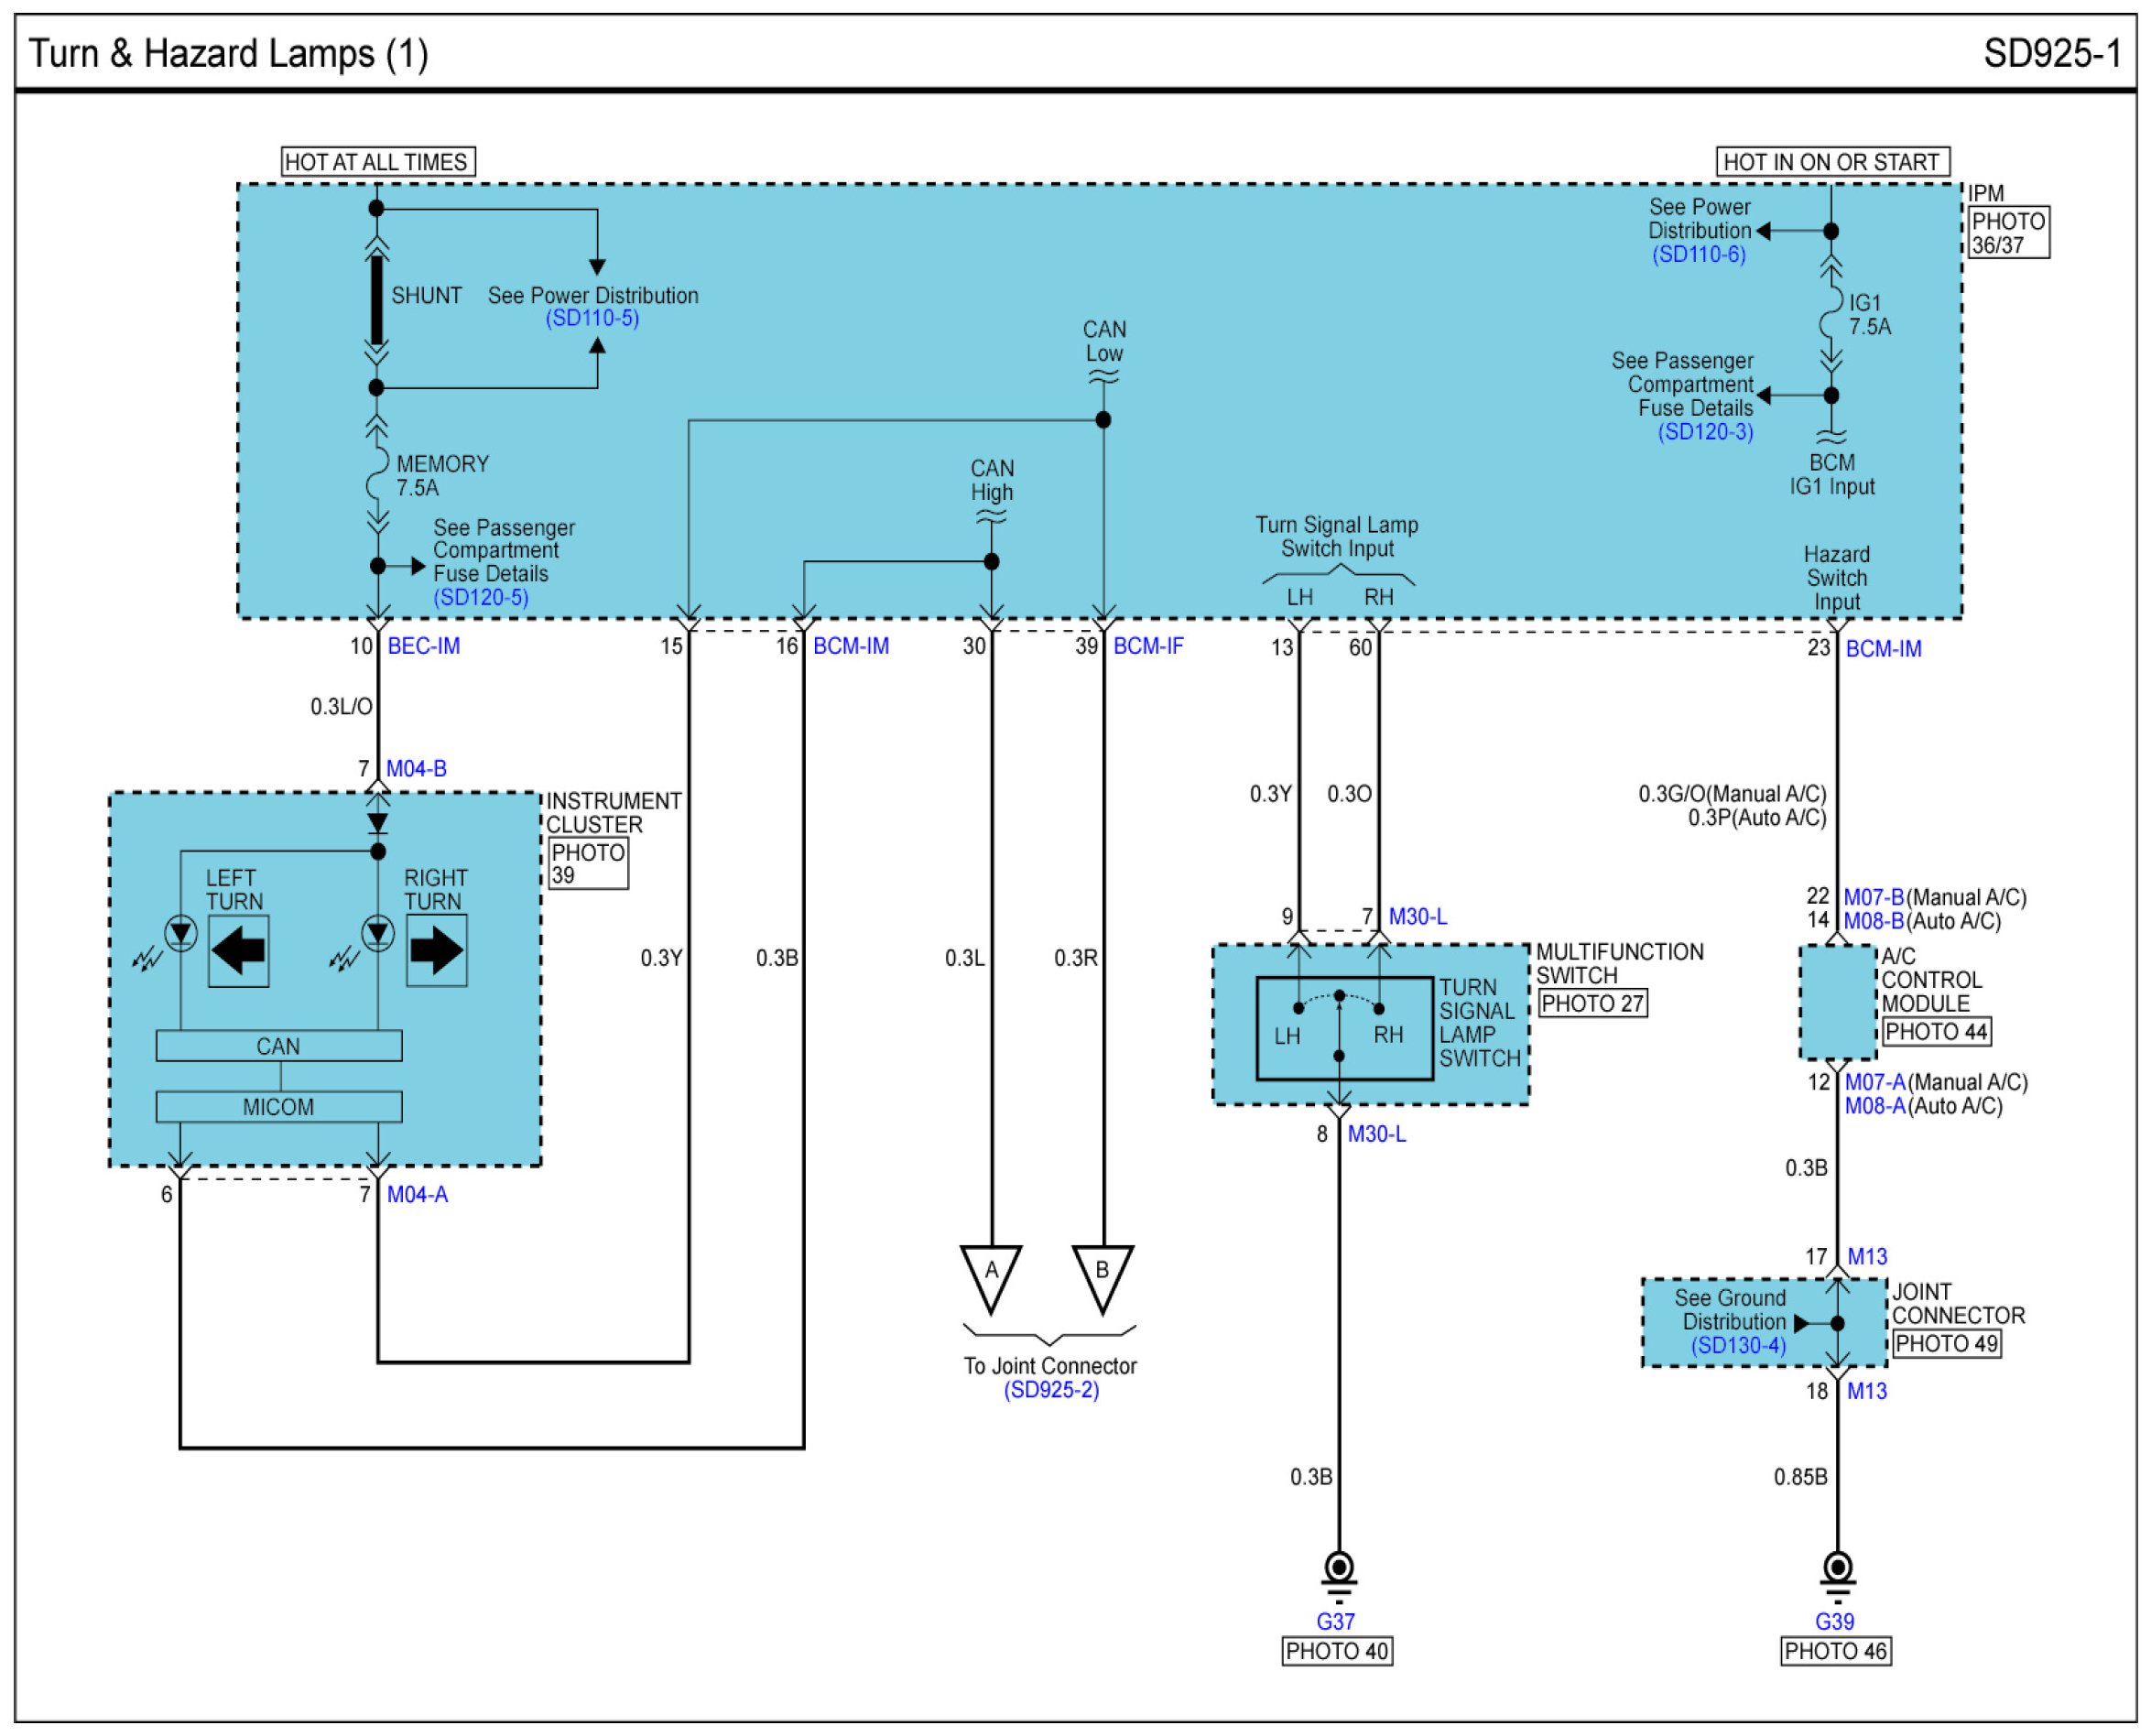Viewport: 2151px width, 1736px height.
Task: Click the turn signal lamp switch box
Action: pyautogui.click(x=1344, y=1029)
